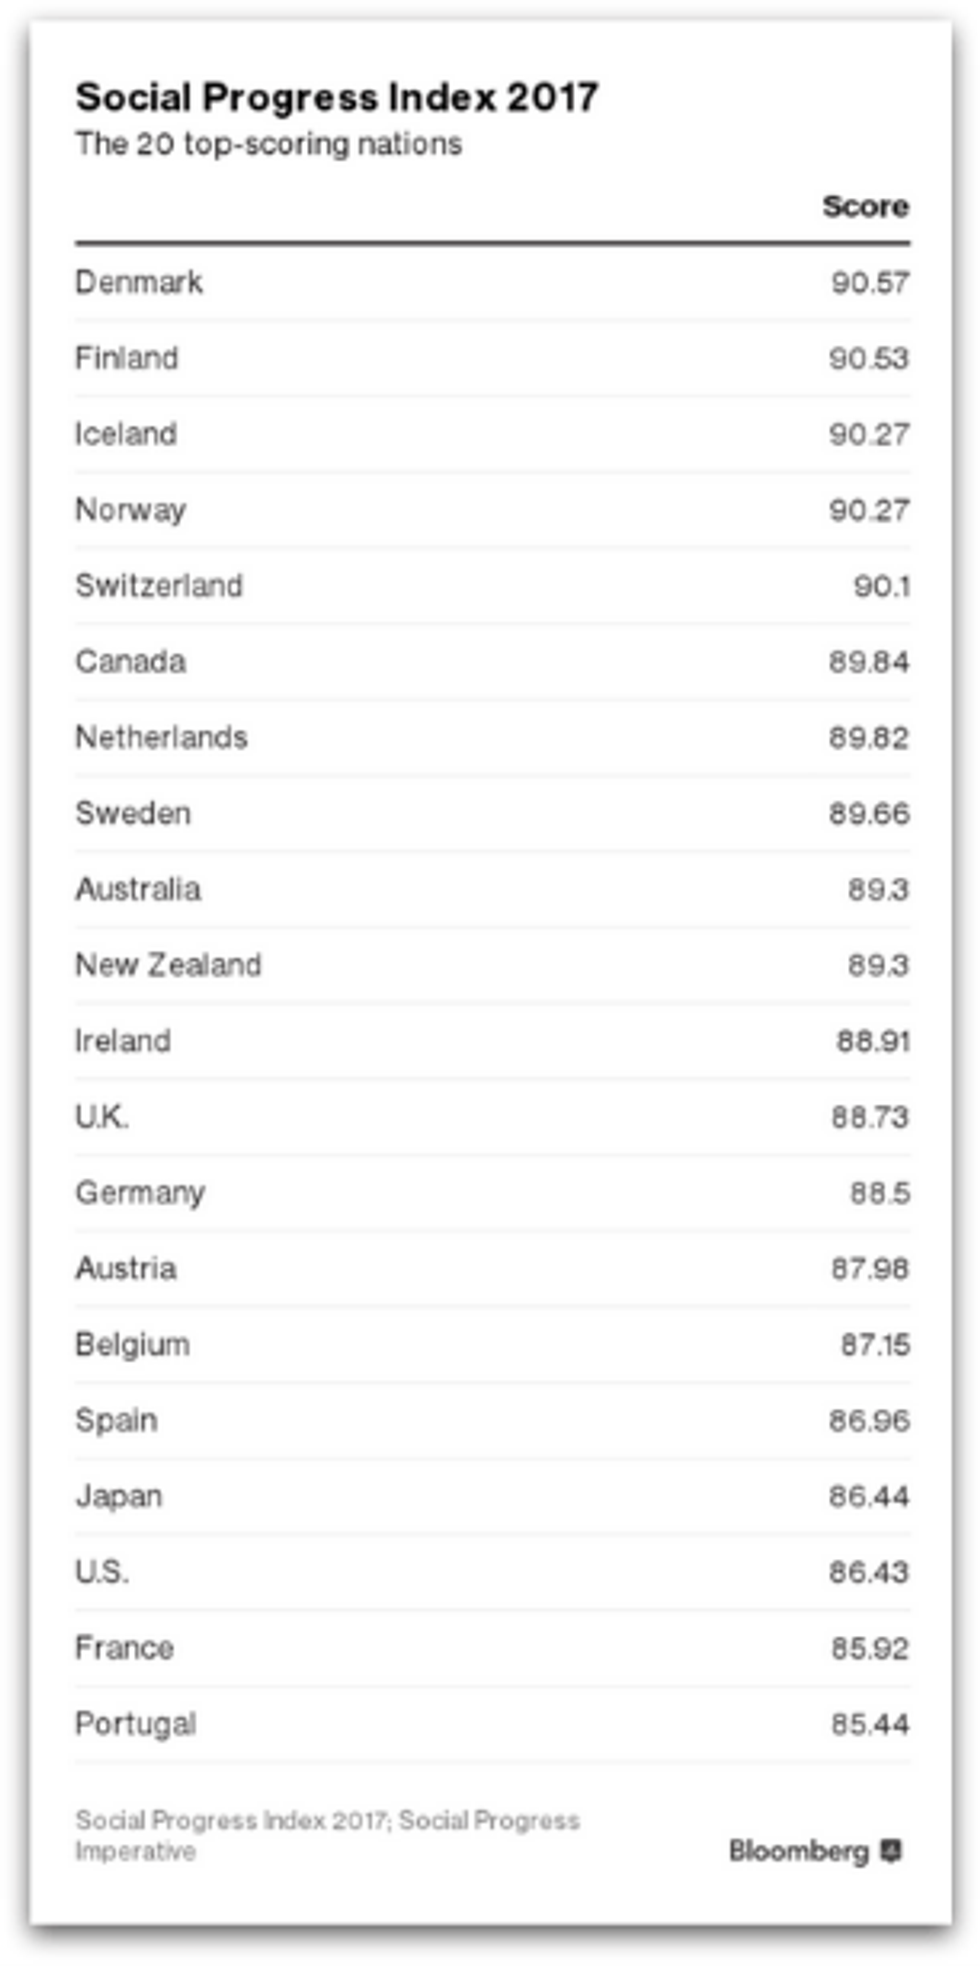Viewport: 980px width, 1966px height.
Task: Select the Netherlands row label
Action: [162, 738]
